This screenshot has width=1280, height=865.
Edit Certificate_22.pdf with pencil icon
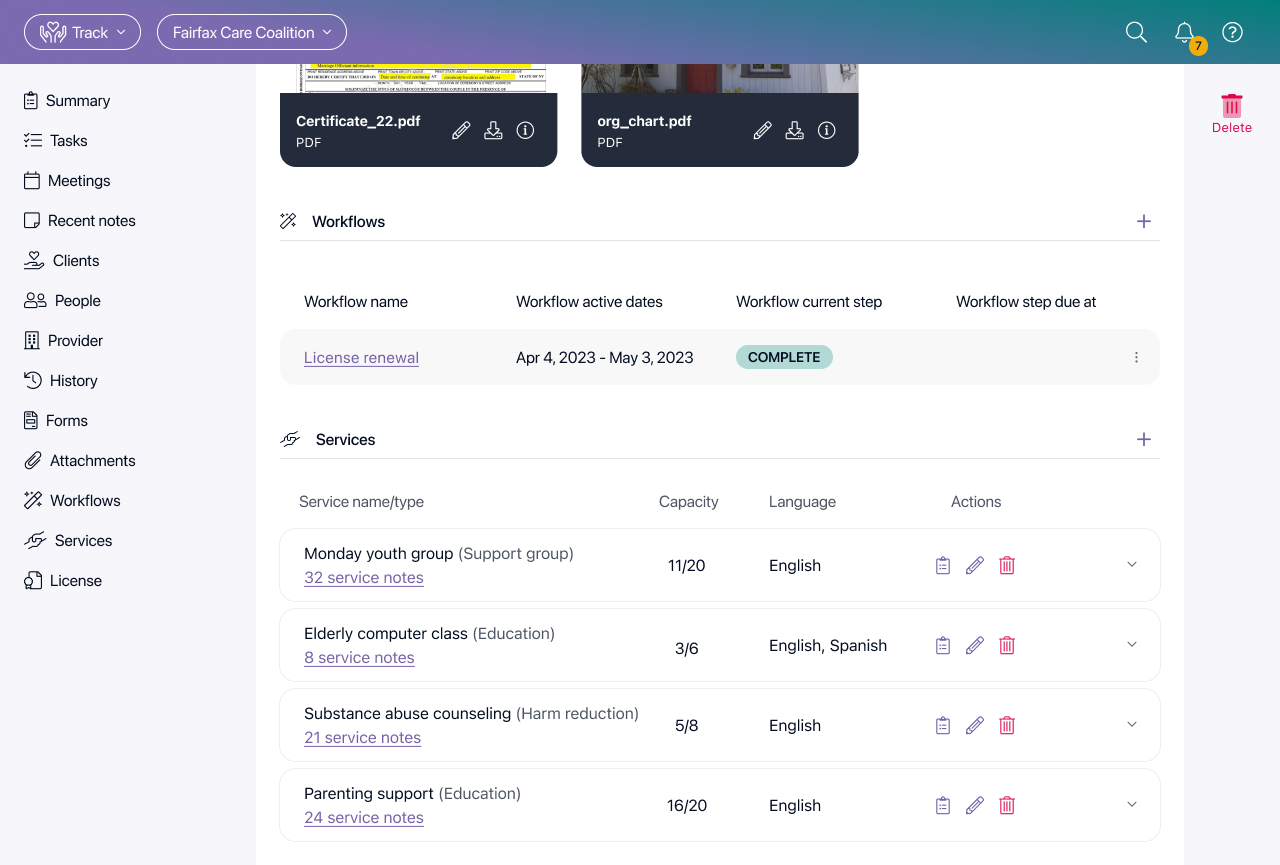[461, 130]
